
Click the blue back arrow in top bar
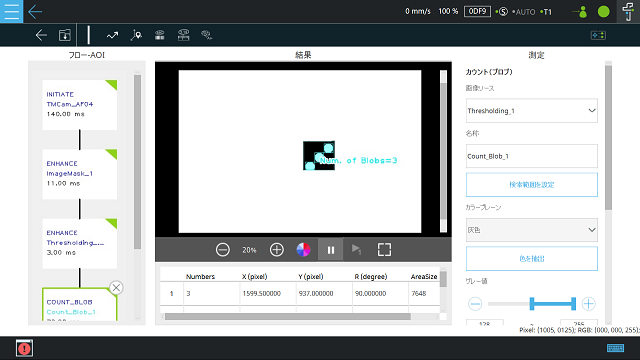[x=35, y=11]
